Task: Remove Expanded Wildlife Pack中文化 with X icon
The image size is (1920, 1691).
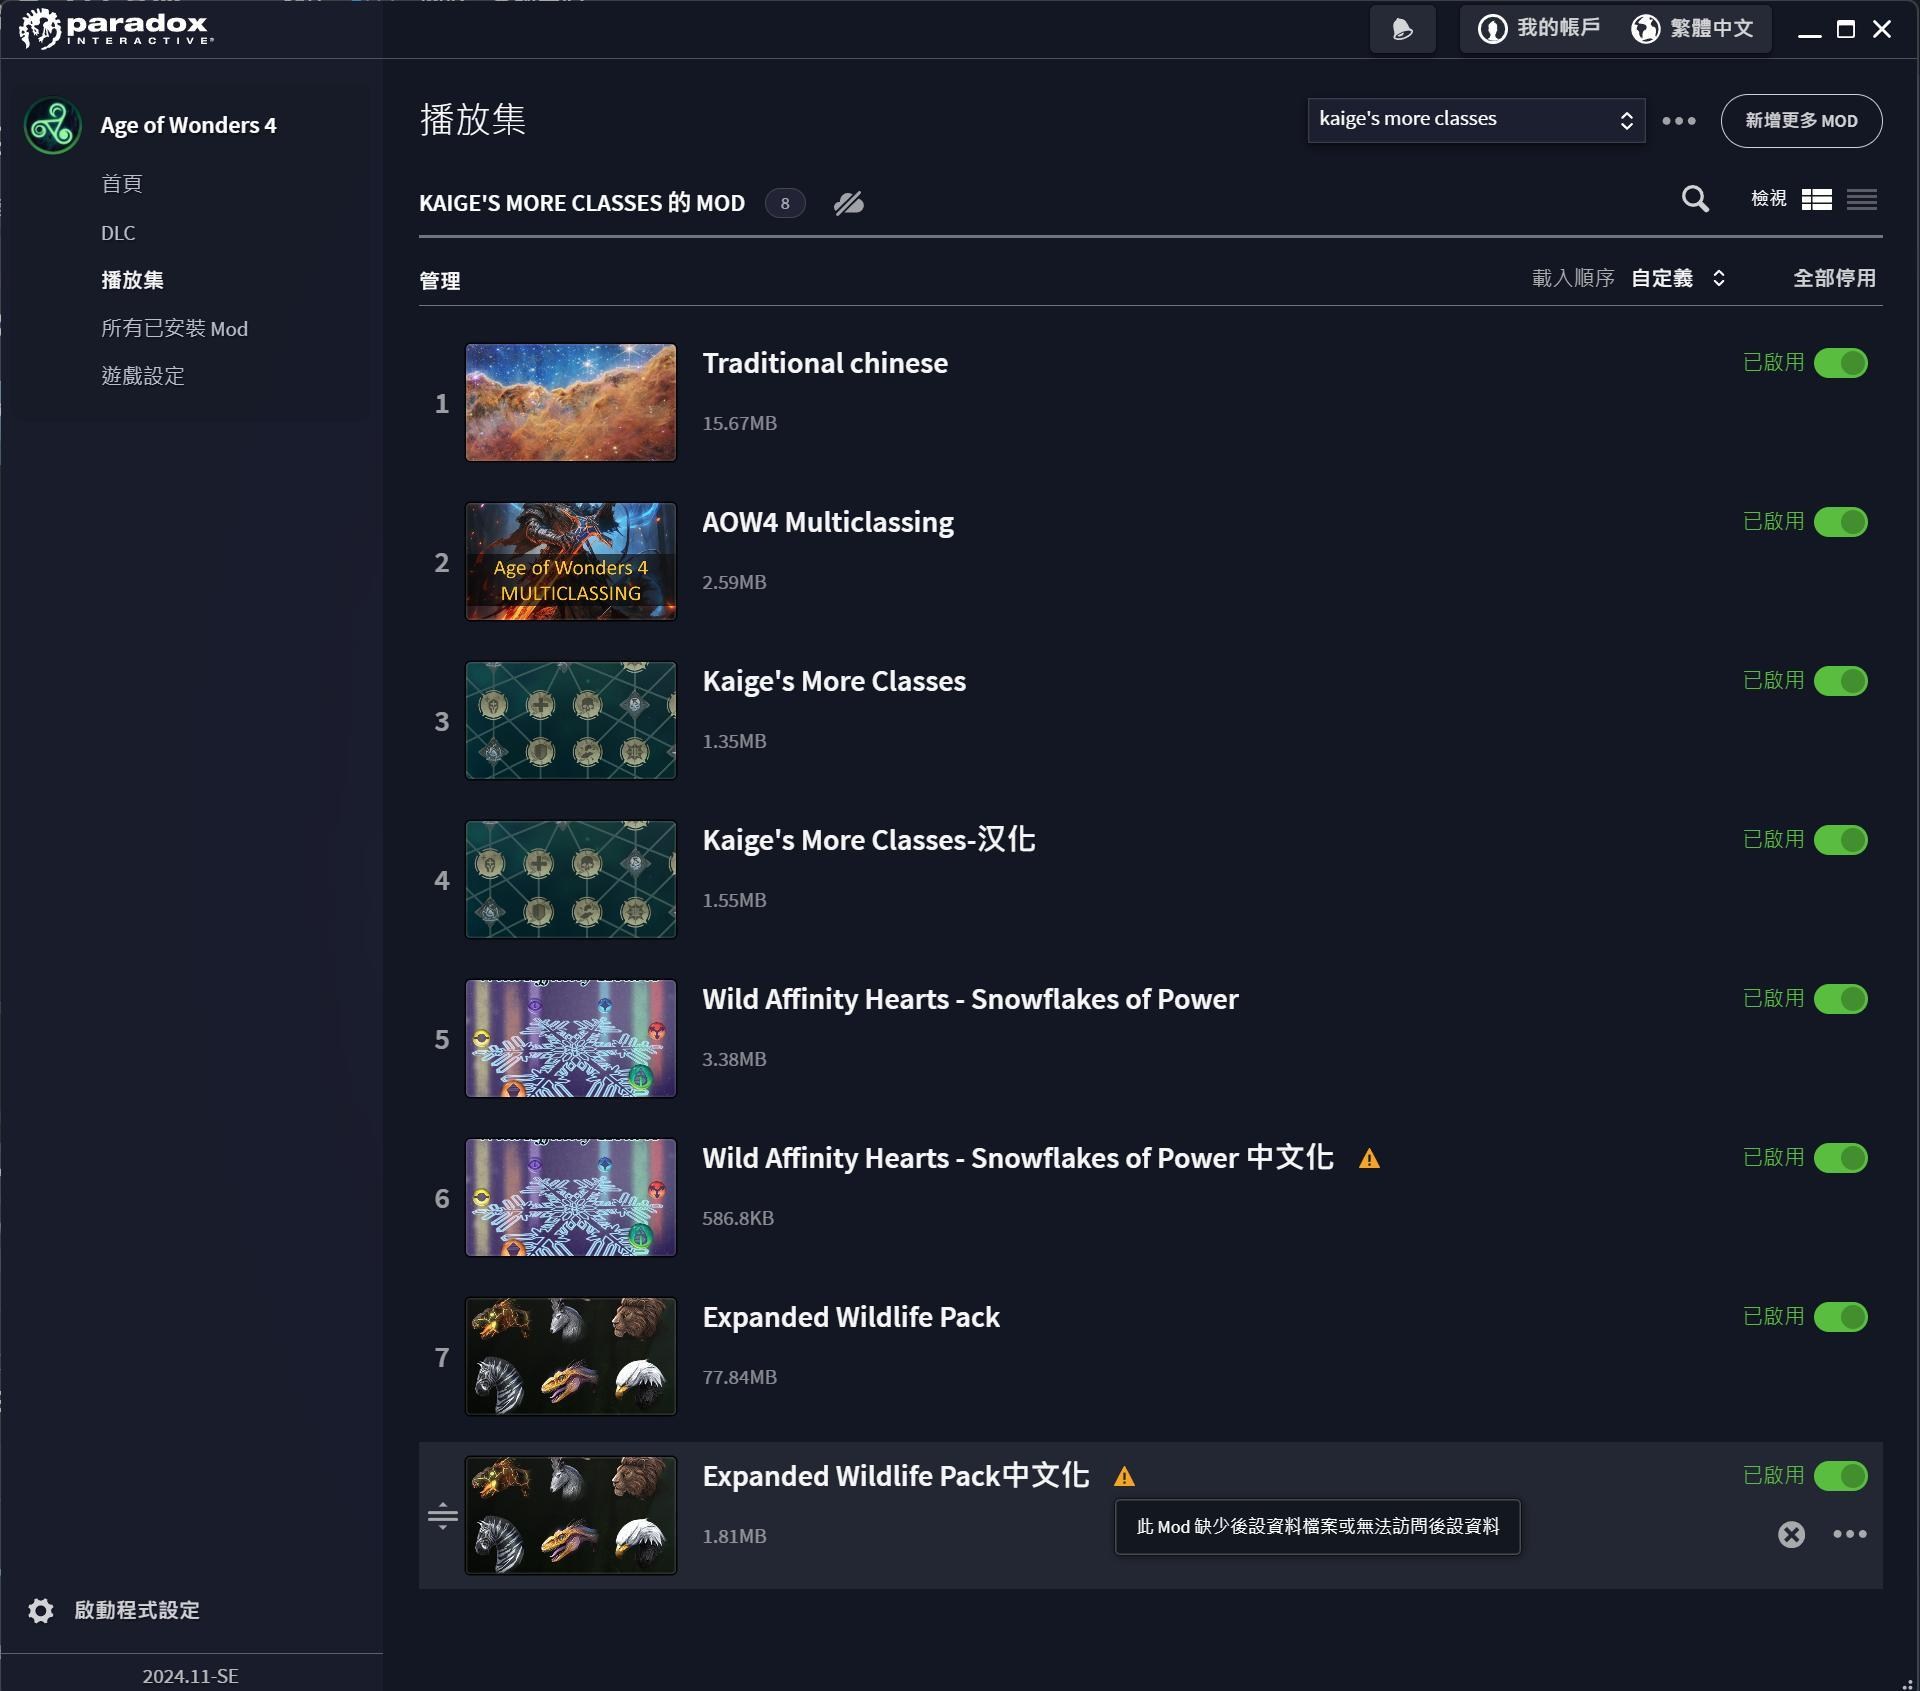Action: click(1791, 1535)
